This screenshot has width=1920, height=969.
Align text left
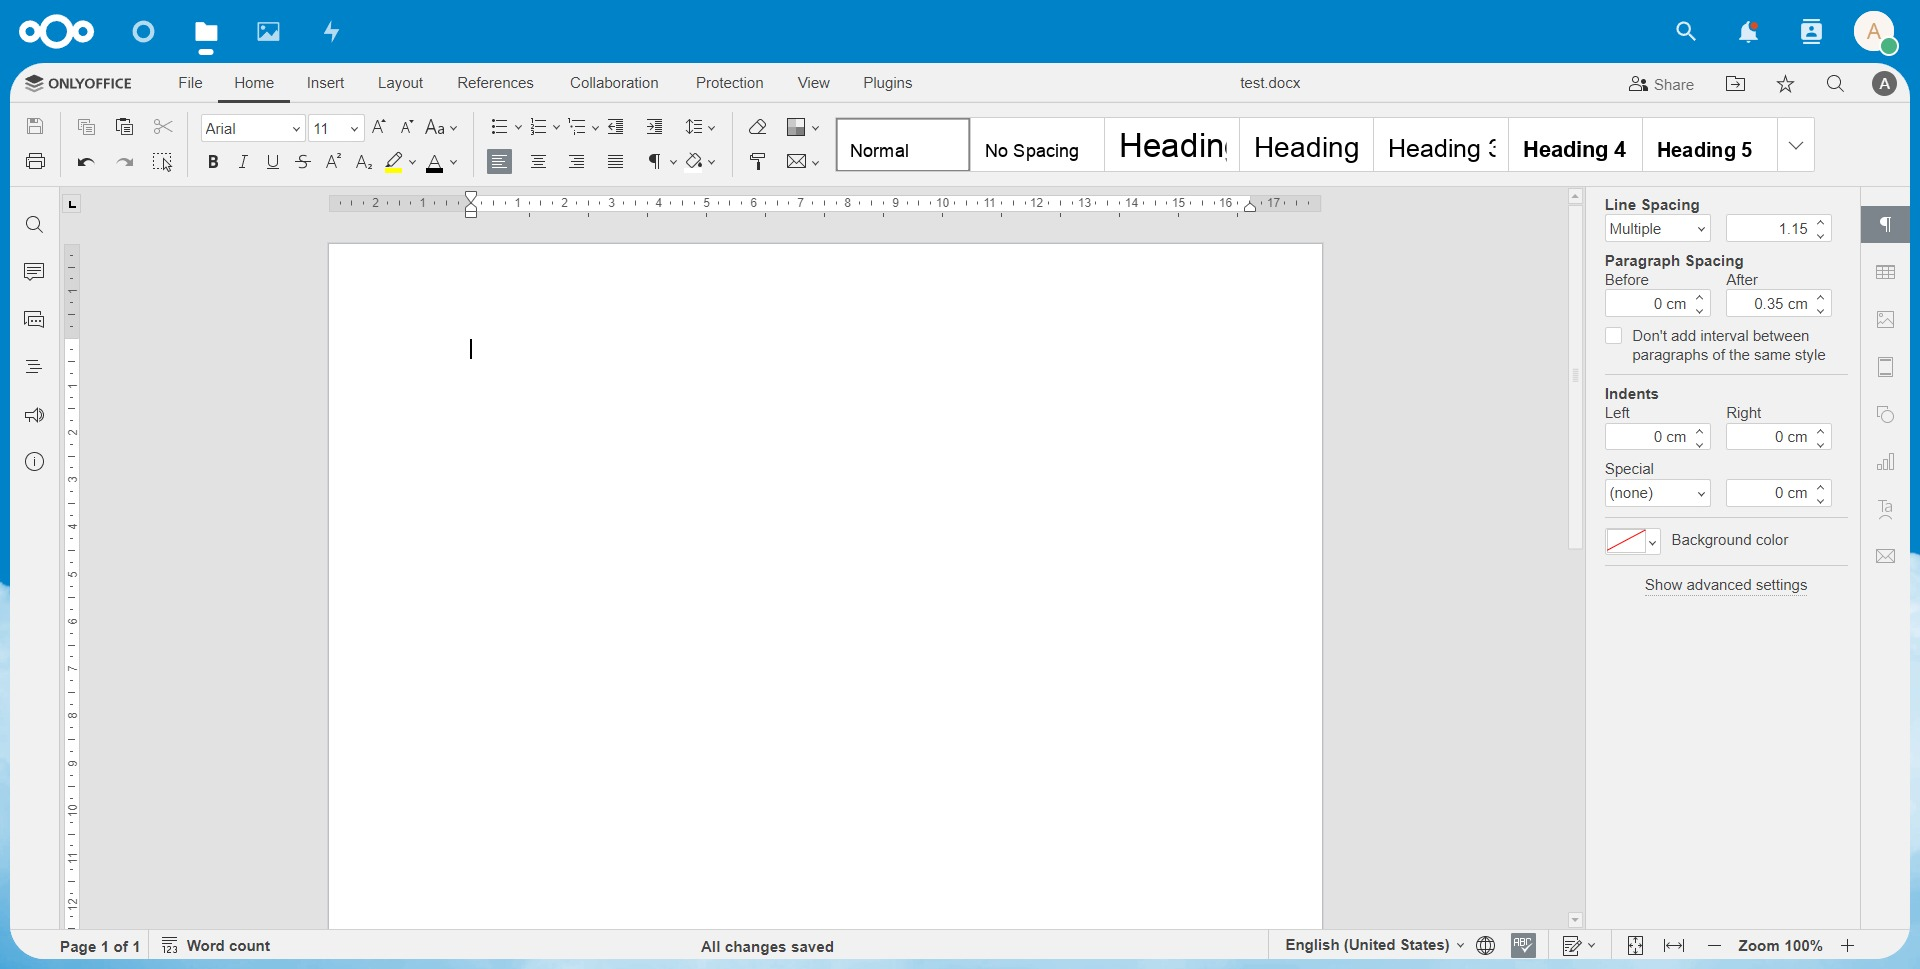500,161
